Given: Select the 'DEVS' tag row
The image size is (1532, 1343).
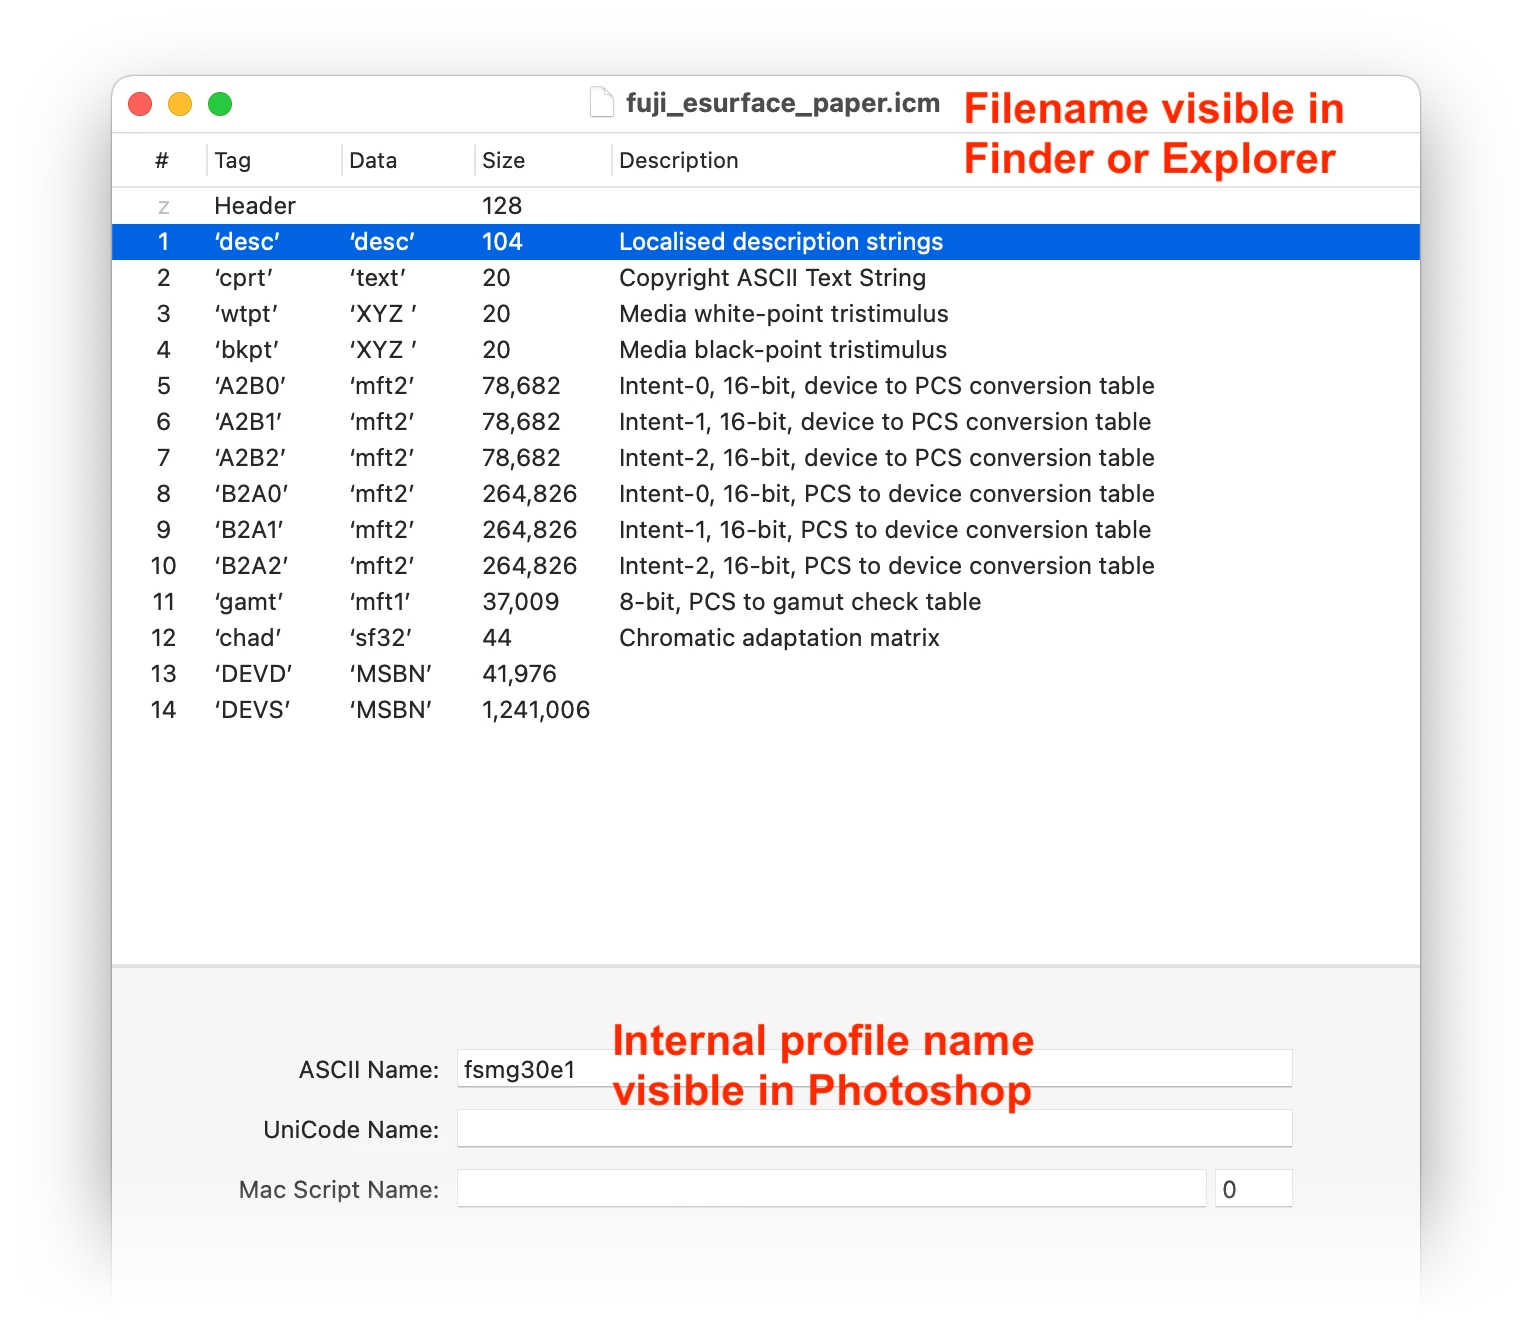Looking at the screenshot, I should point(766,710).
